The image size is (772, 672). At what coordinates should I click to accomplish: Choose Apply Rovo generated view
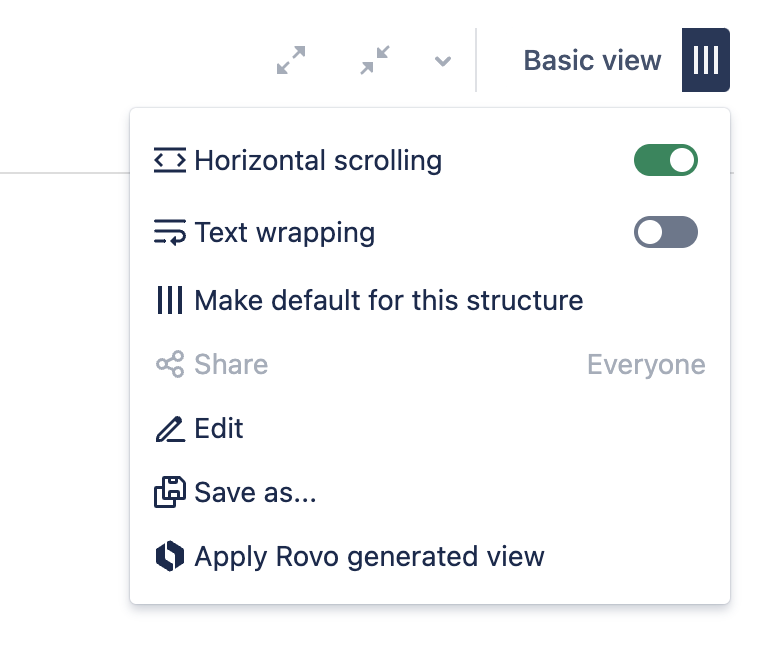pyautogui.click(x=369, y=556)
